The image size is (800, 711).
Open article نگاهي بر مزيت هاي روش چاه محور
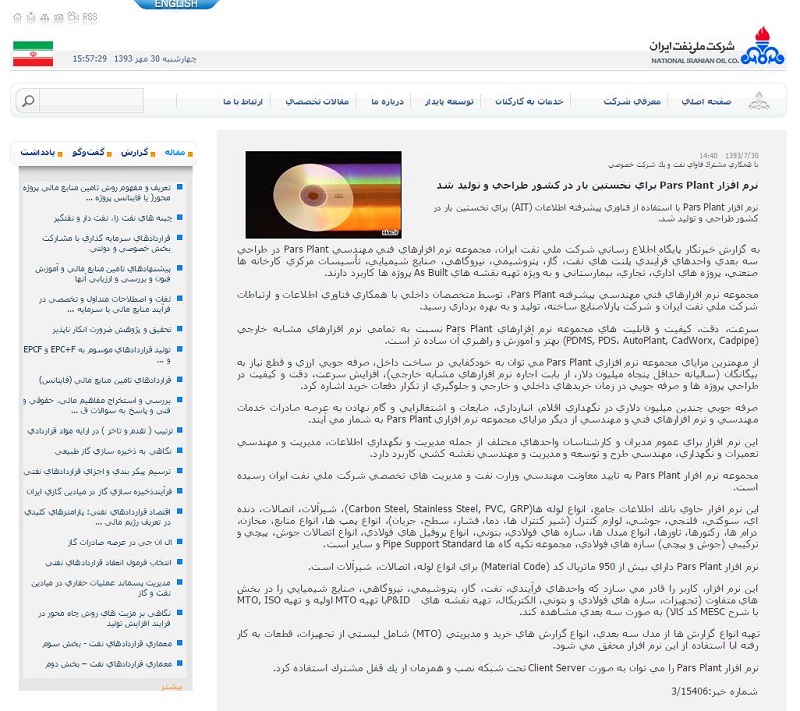(104, 618)
